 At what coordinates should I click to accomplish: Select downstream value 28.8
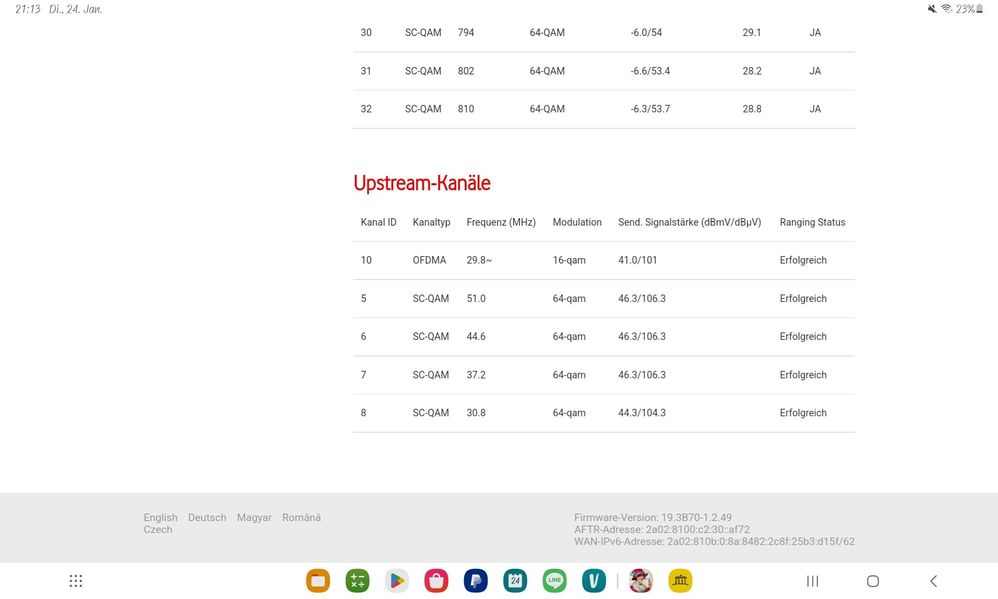pyautogui.click(x=752, y=109)
